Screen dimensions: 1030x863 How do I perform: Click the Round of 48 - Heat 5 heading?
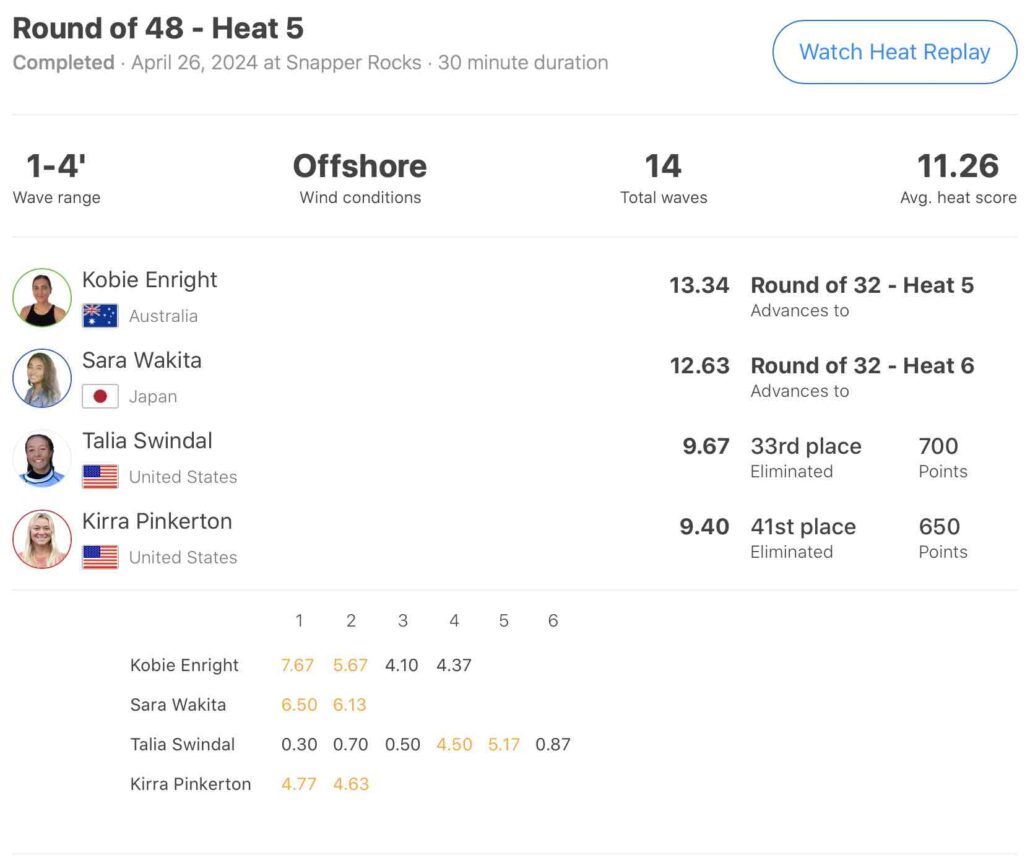coord(158,28)
